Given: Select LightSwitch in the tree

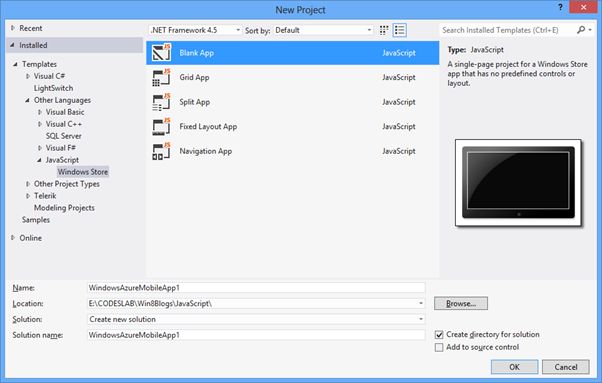Looking at the screenshot, I should point(53,88).
